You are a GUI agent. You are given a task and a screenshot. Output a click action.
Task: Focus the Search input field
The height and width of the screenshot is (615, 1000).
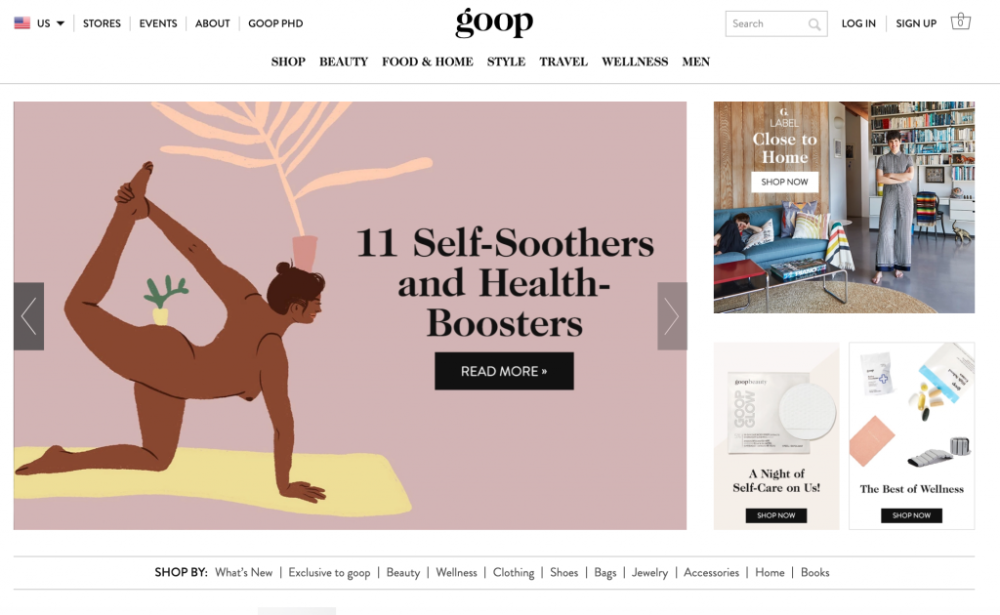[767, 24]
